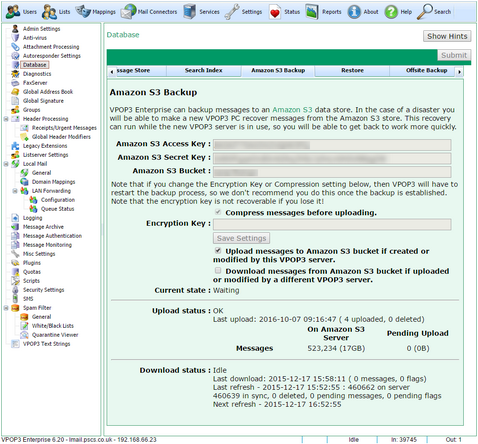478x444 pixels.
Task: Open the Lists toolbar icon
Action: 49,12
